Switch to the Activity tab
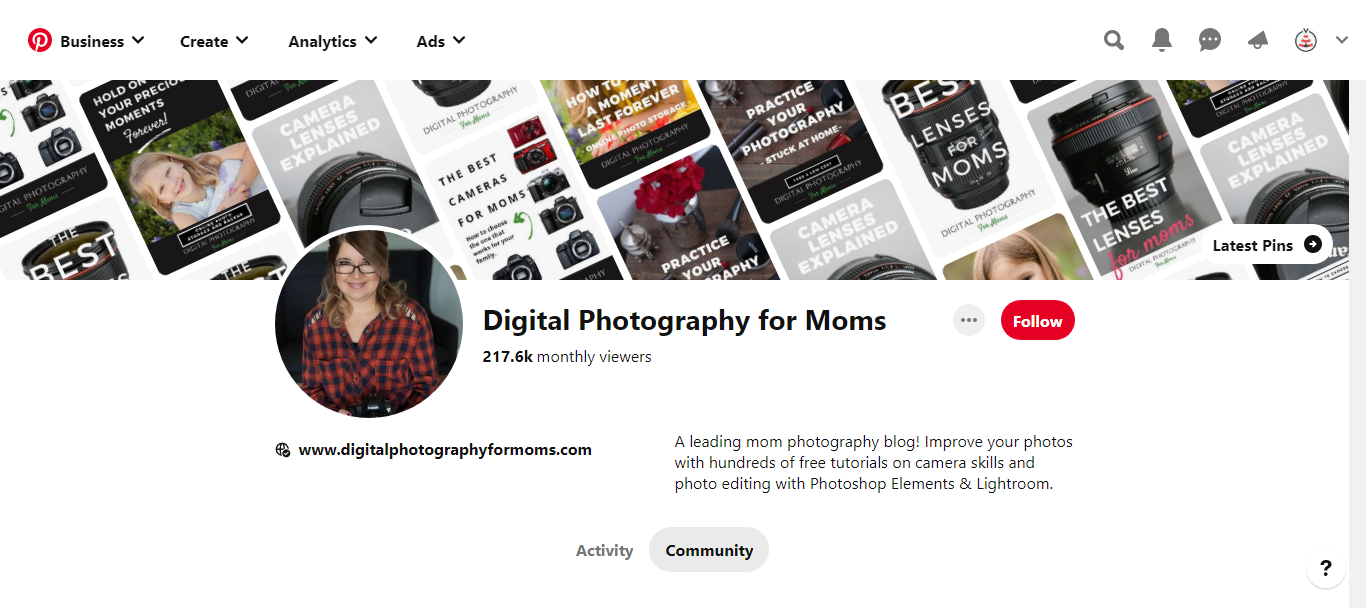This screenshot has width=1366, height=608. pos(604,550)
